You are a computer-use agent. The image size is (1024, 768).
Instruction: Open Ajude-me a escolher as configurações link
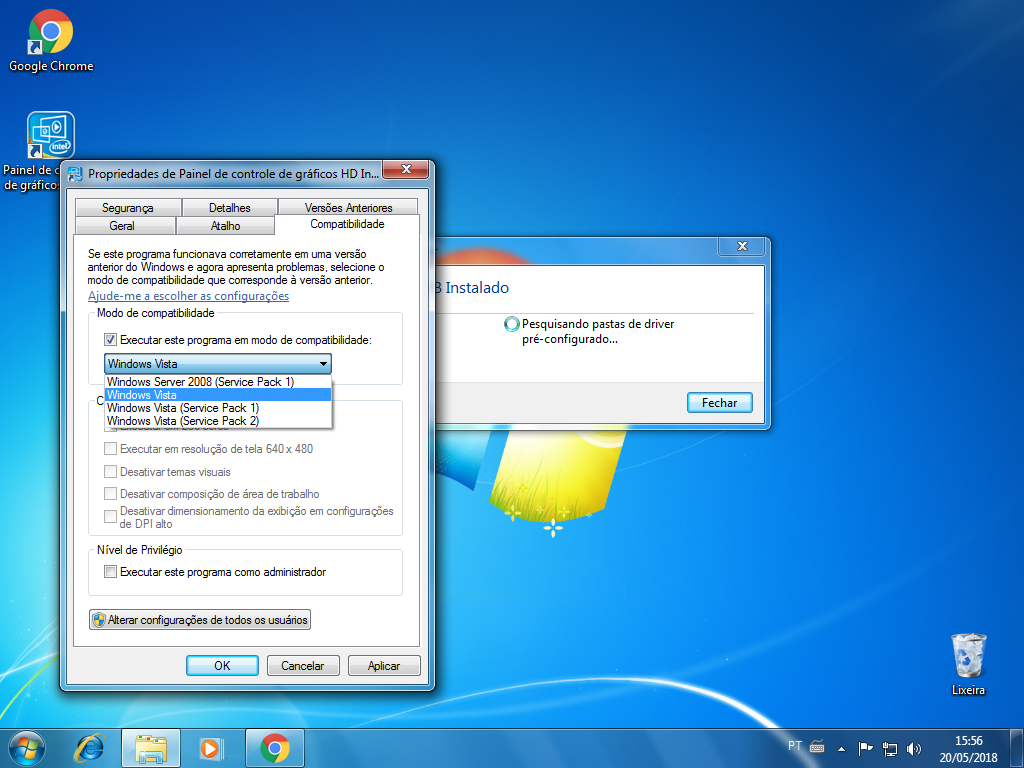click(x=189, y=296)
